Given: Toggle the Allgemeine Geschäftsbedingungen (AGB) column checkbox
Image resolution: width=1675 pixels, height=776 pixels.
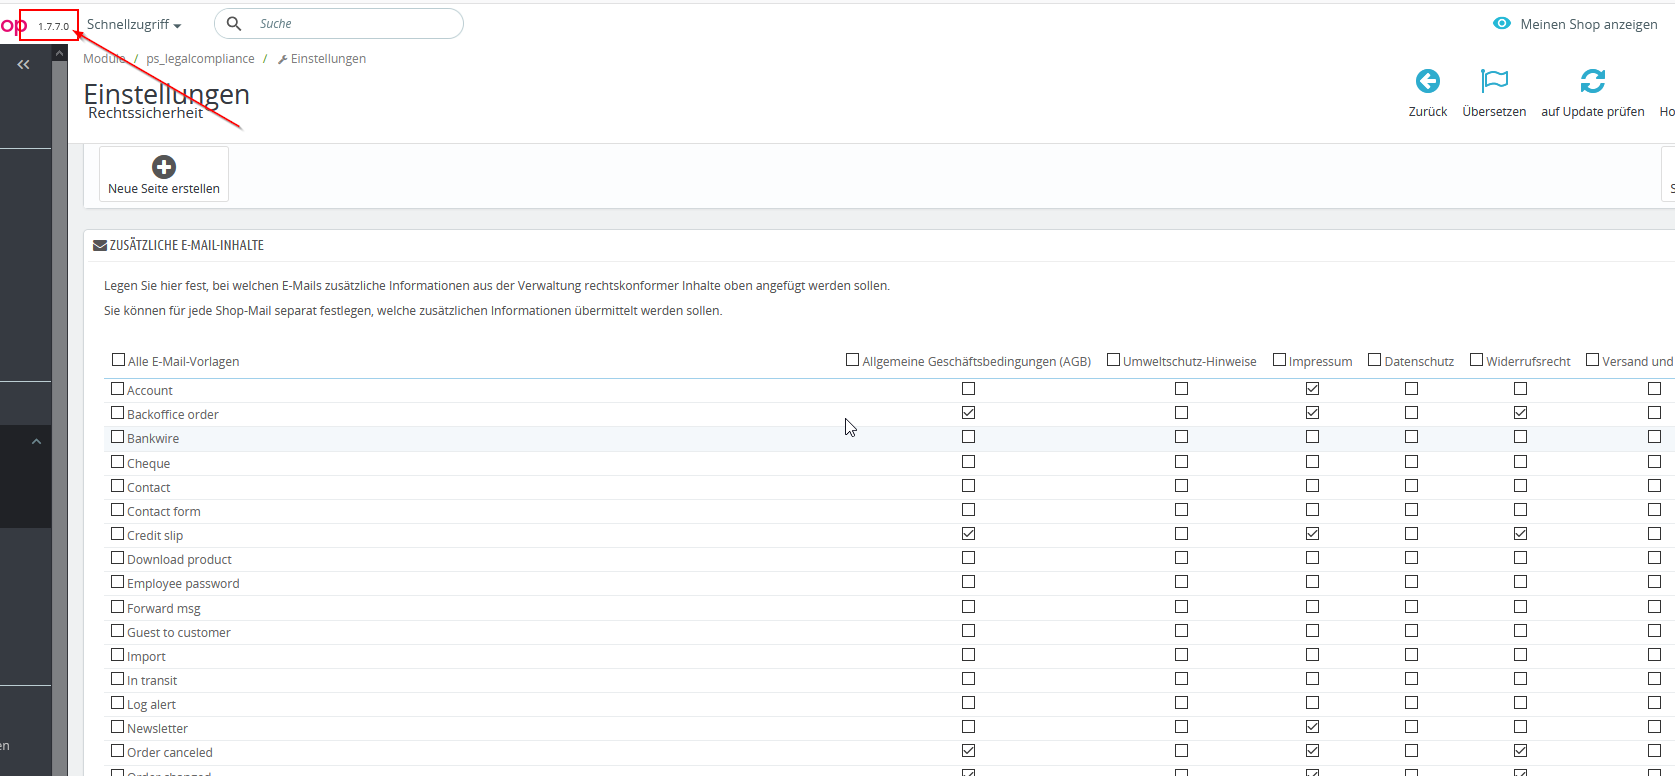Looking at the screenshot, I should (853, 360).
